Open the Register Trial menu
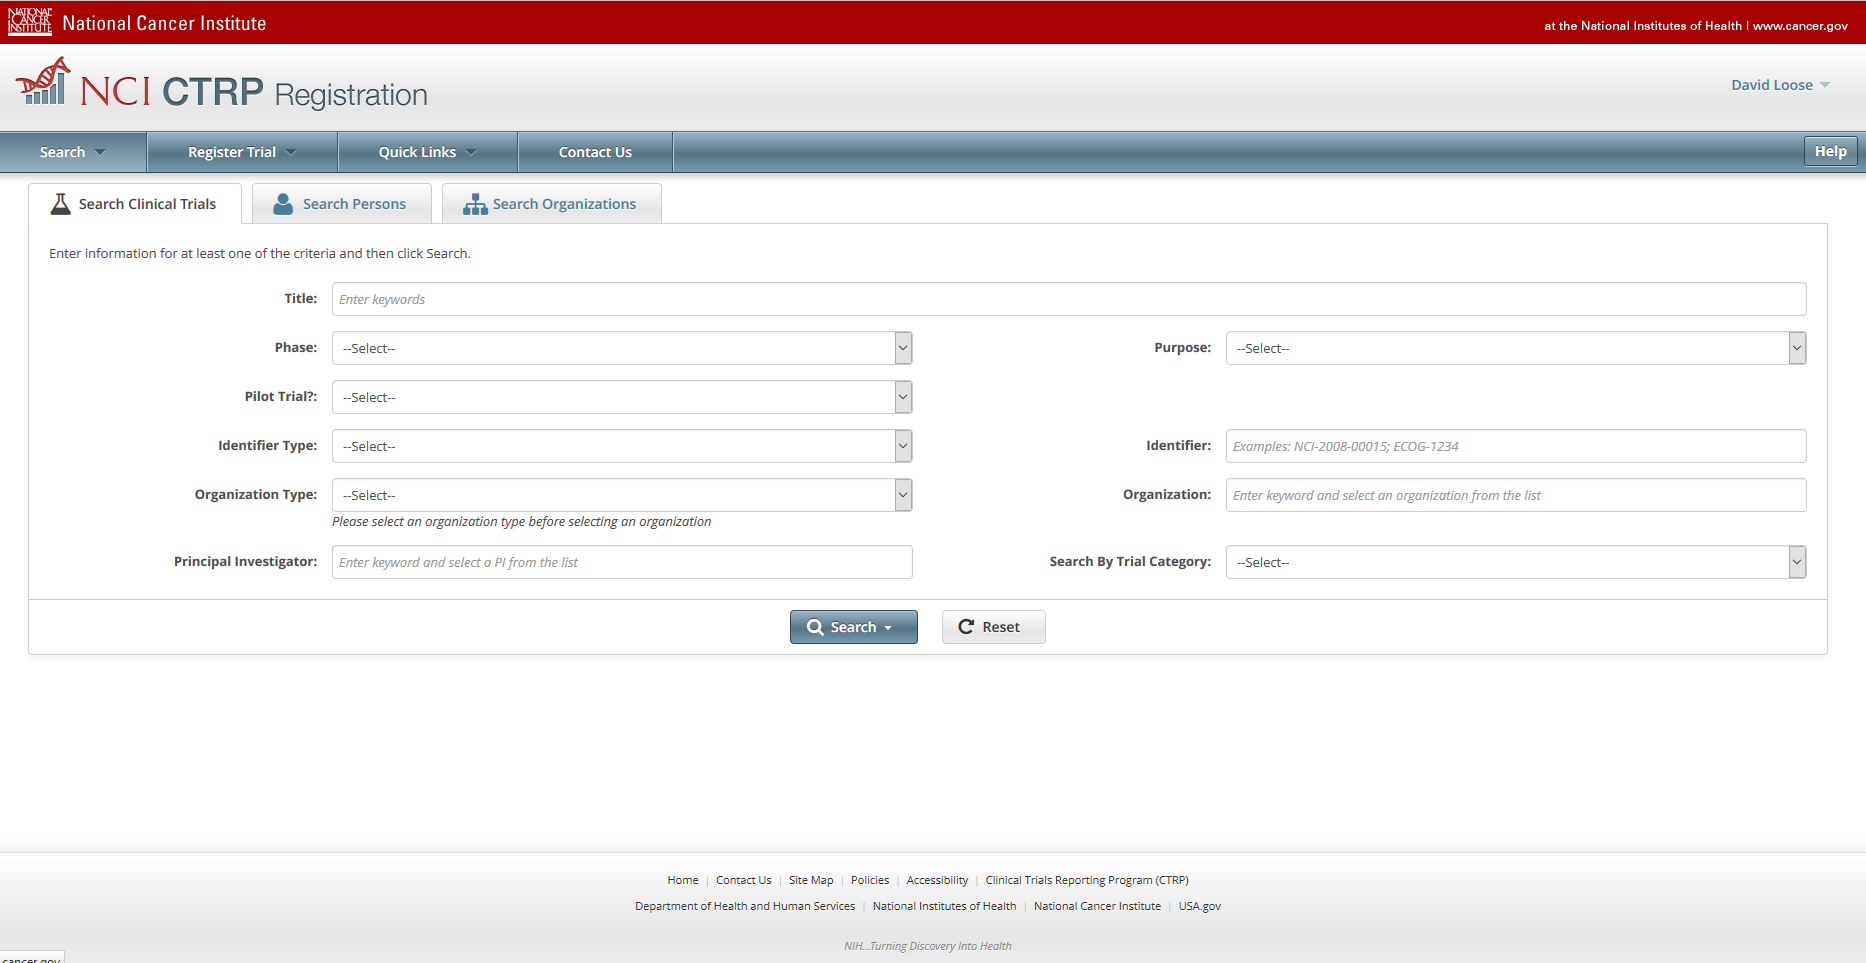 click(x=242, y=152)
